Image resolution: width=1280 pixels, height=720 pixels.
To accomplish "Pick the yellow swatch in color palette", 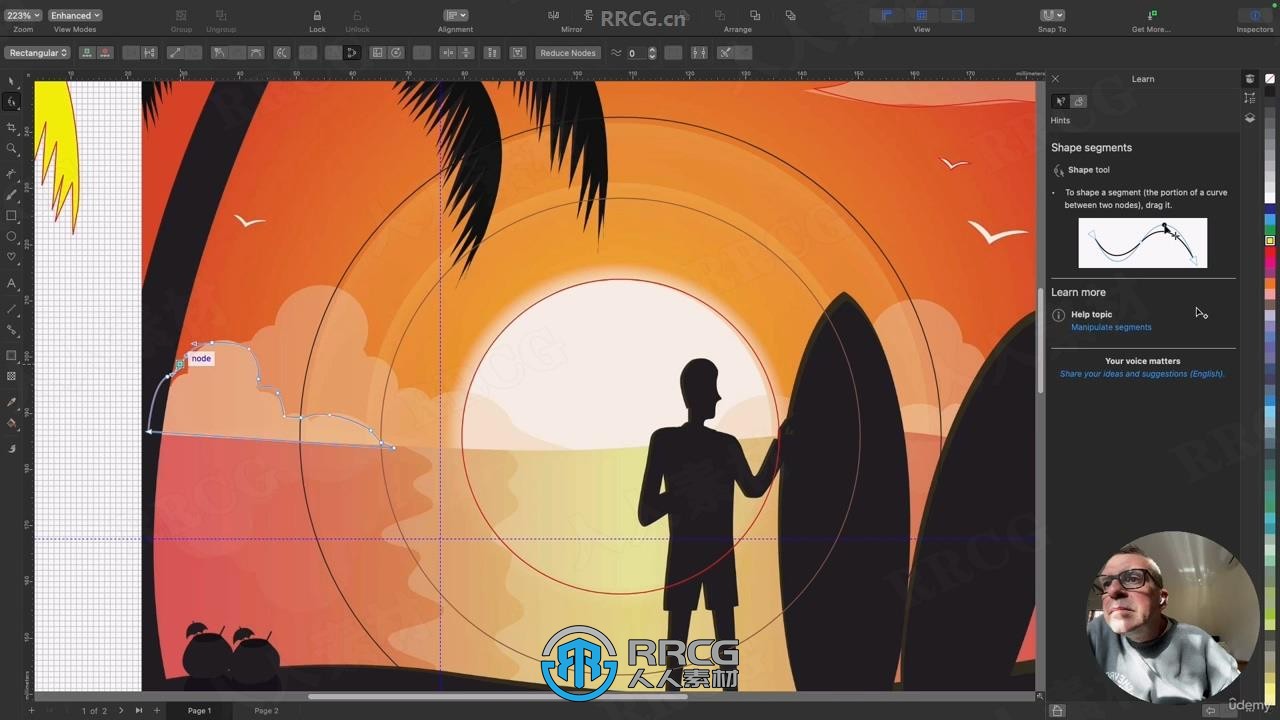I will click(x=1270, y=241).
